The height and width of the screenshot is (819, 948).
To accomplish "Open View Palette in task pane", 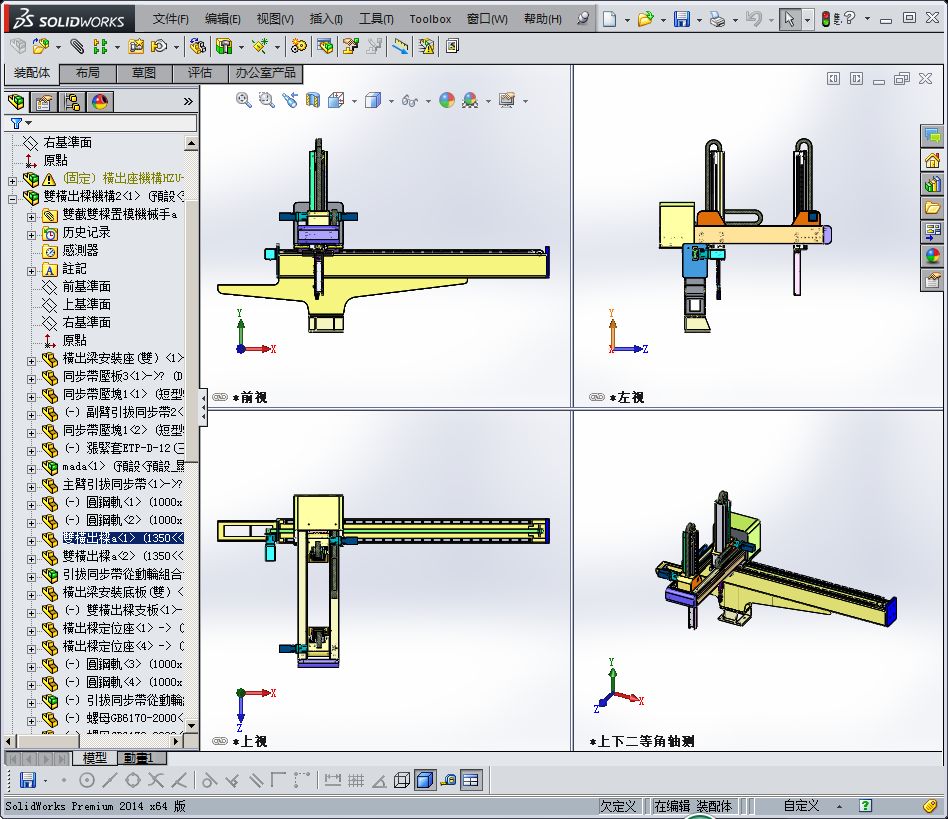I will (x=932, y=231).
